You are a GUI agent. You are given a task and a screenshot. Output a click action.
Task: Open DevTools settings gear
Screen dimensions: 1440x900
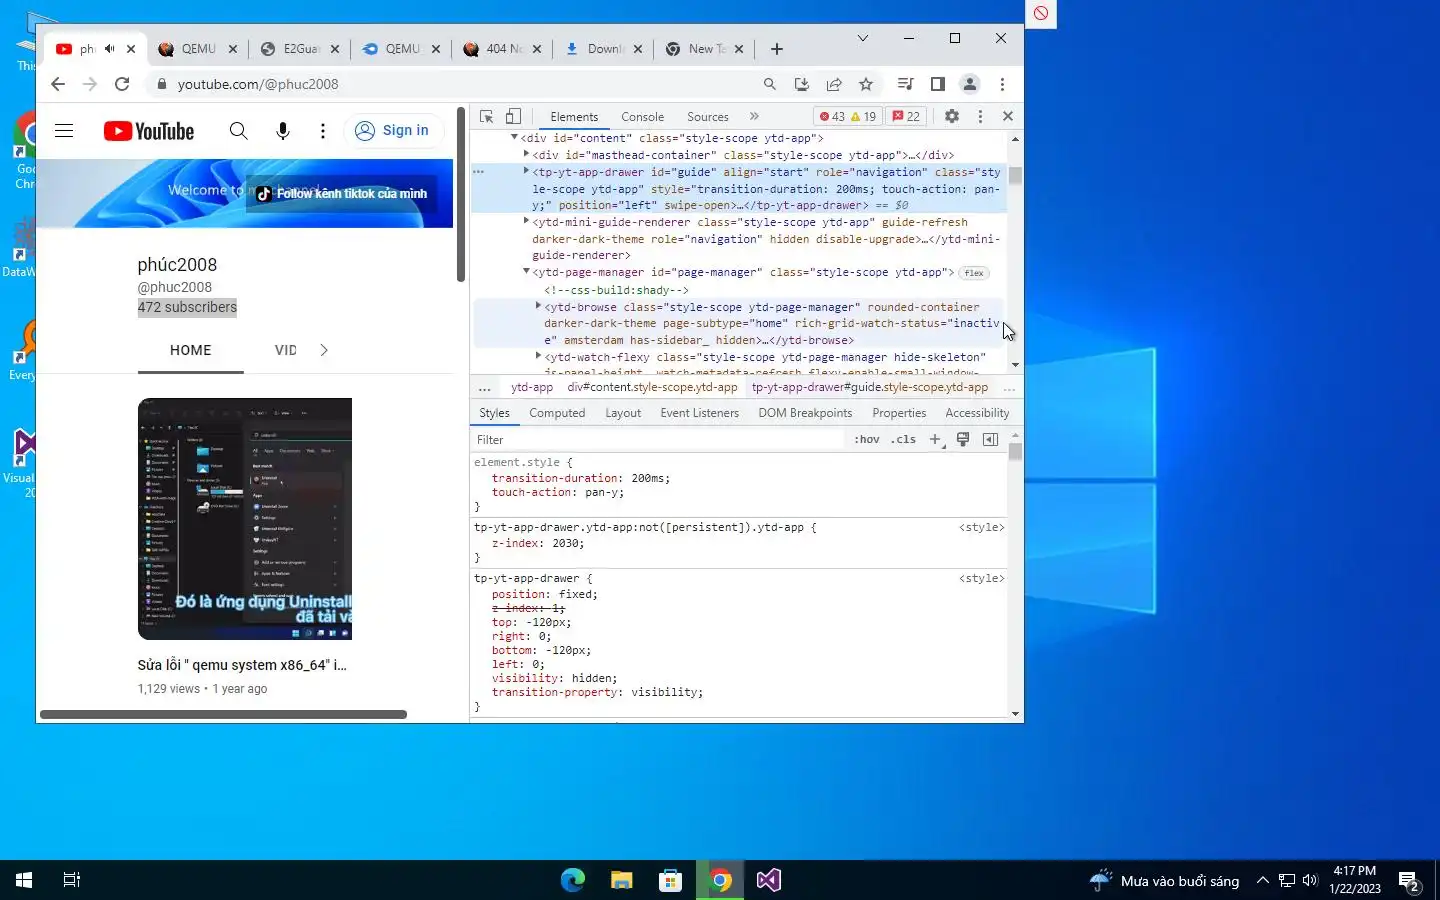(x=951, y=116)
